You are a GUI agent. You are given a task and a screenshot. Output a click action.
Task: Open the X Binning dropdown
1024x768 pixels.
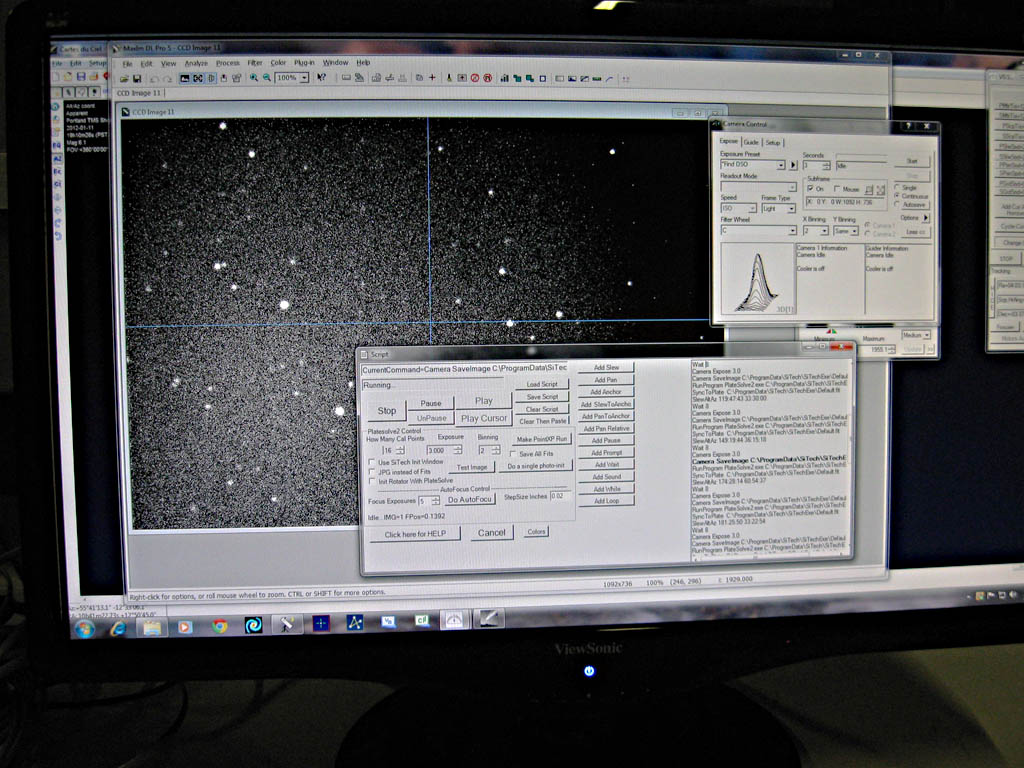(x=824, y=231)
